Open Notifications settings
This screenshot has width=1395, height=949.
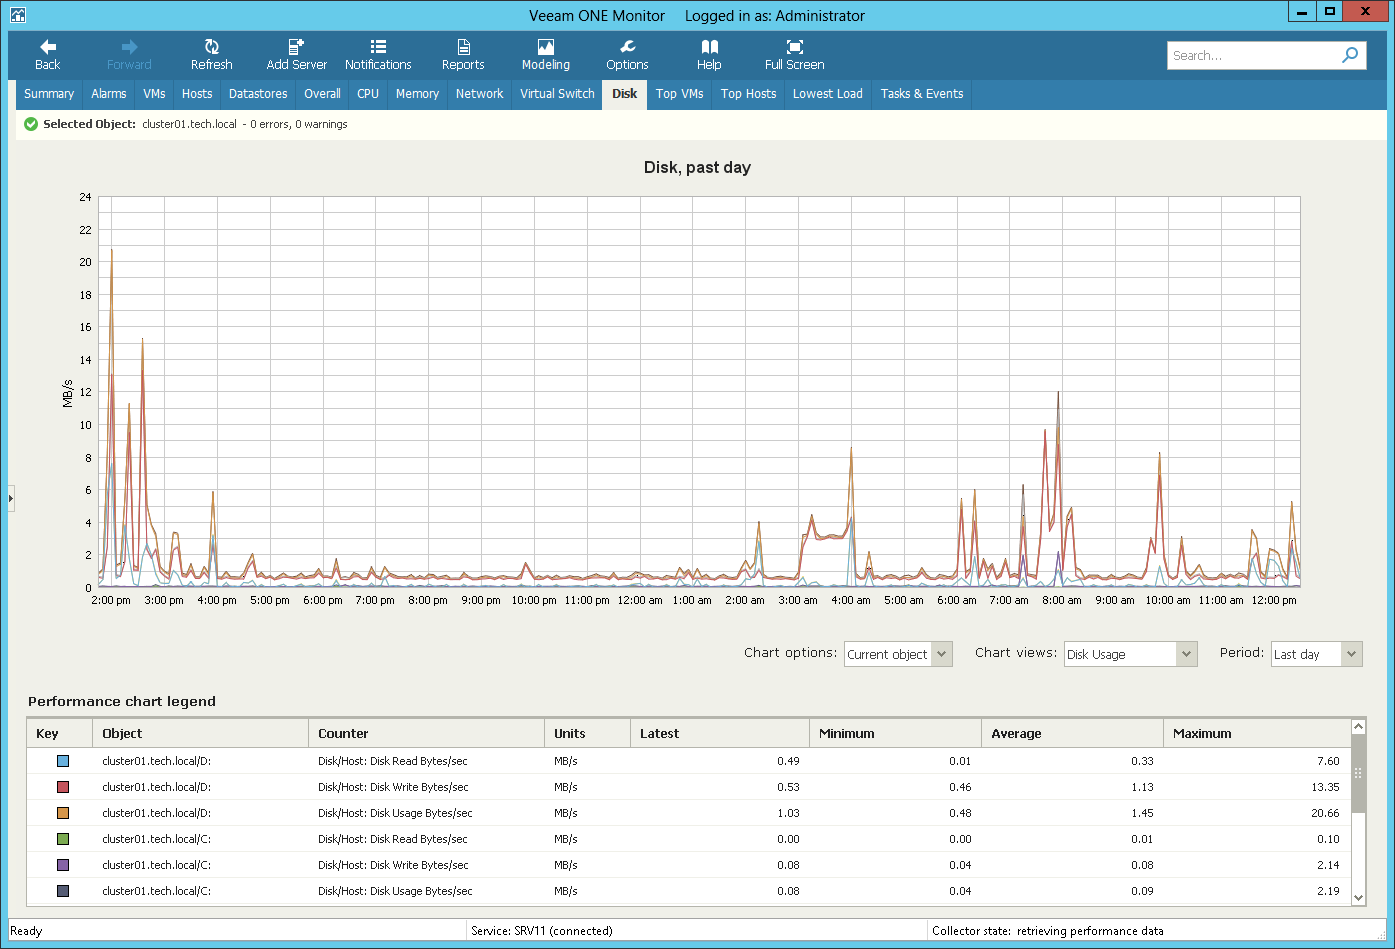pyautogui.click(x=378, y=55)
